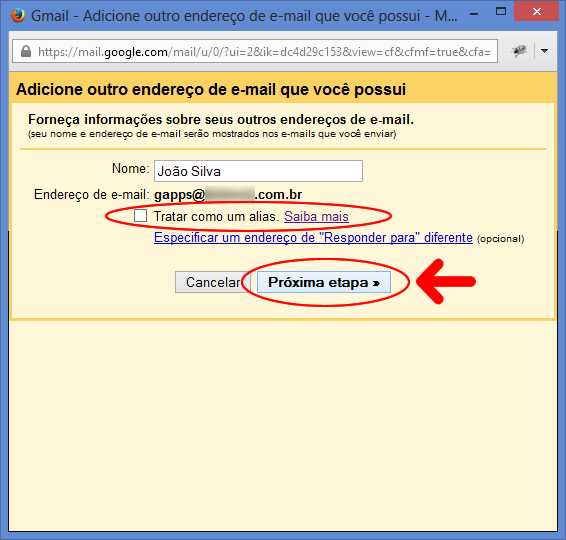This screenshot has width=566, height=540.
Task: Click the 'Nome:' field label
Action: tap(130, 169)
